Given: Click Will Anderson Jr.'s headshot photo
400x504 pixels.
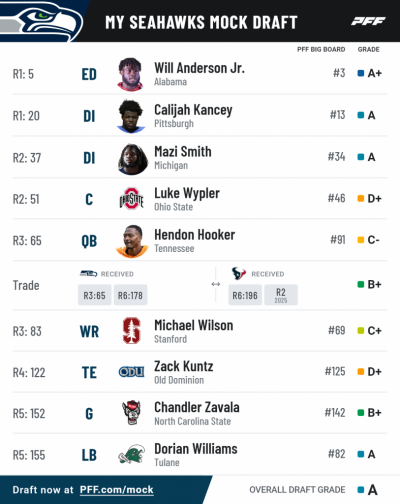Looking at the screenshot, I should tap(131, 74).
